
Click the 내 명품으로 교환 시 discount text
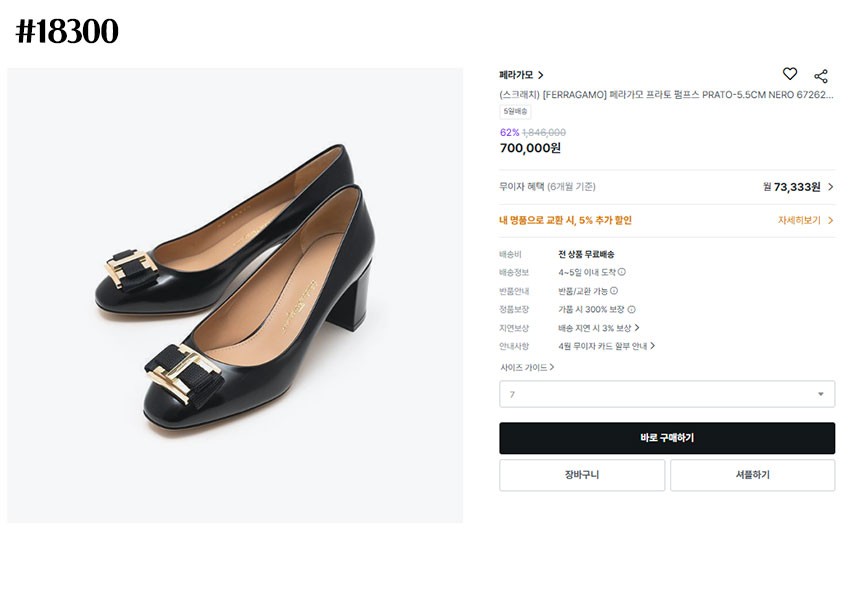(565, 220)
